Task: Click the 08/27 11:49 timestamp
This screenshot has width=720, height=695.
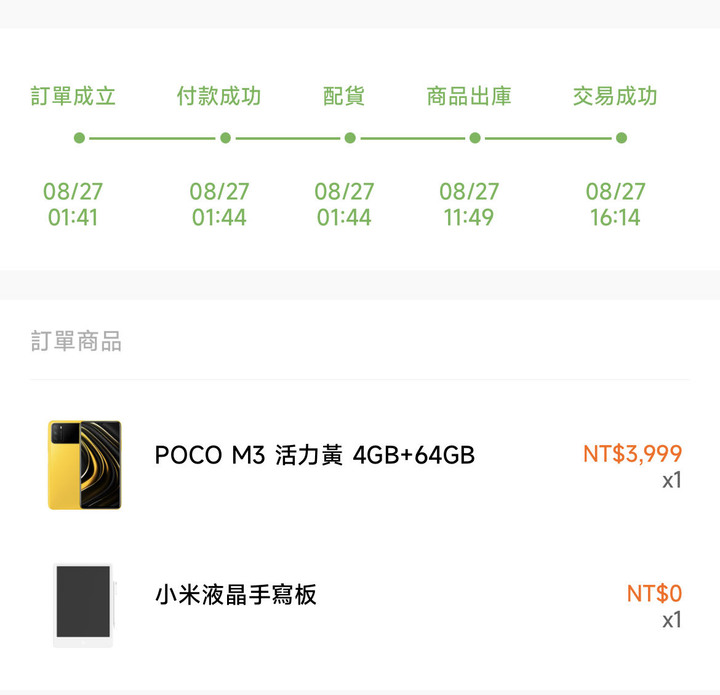Action: [469, 204]
